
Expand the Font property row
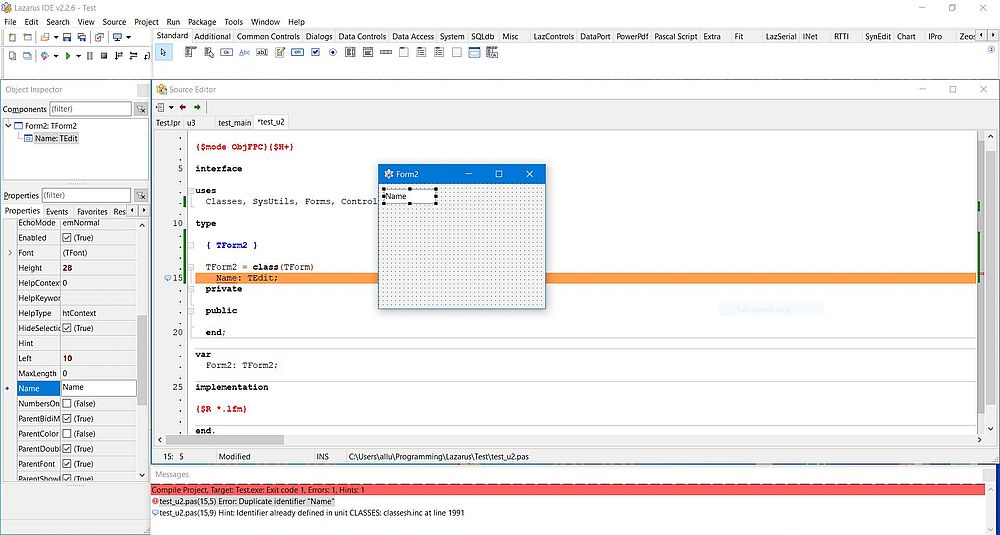pyautogui.click(x=10, y=253)
